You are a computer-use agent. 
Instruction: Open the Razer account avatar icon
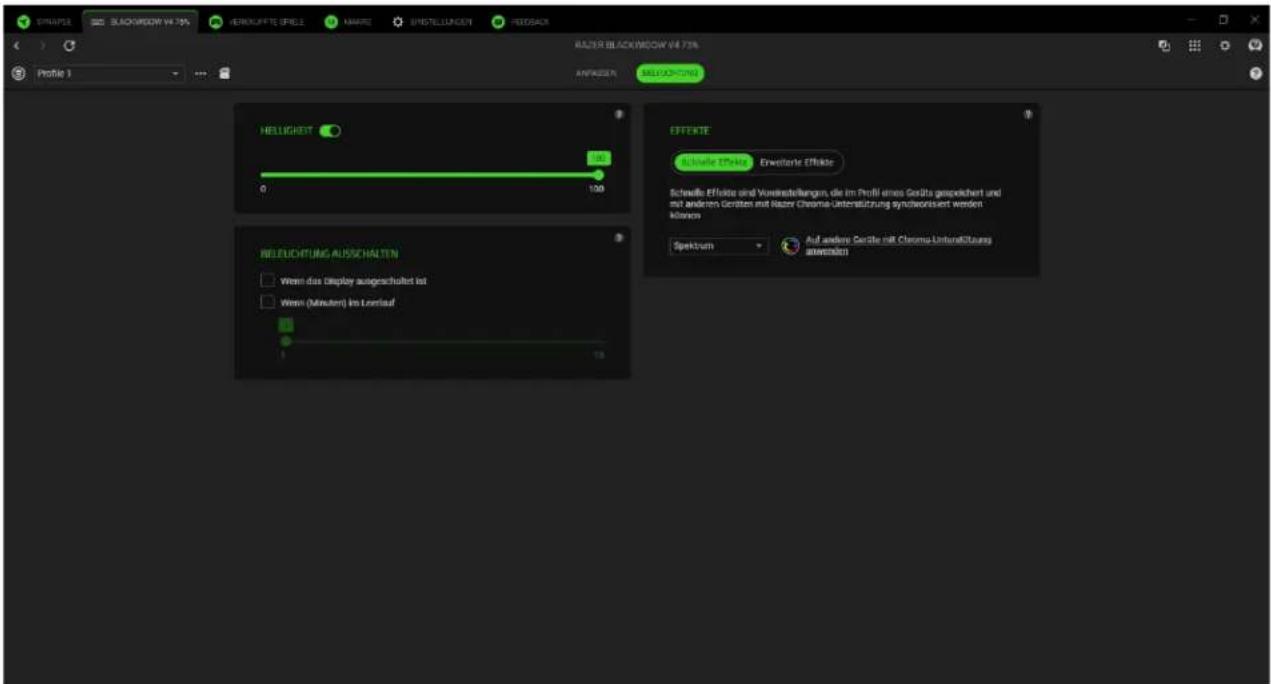[1255, 47]
